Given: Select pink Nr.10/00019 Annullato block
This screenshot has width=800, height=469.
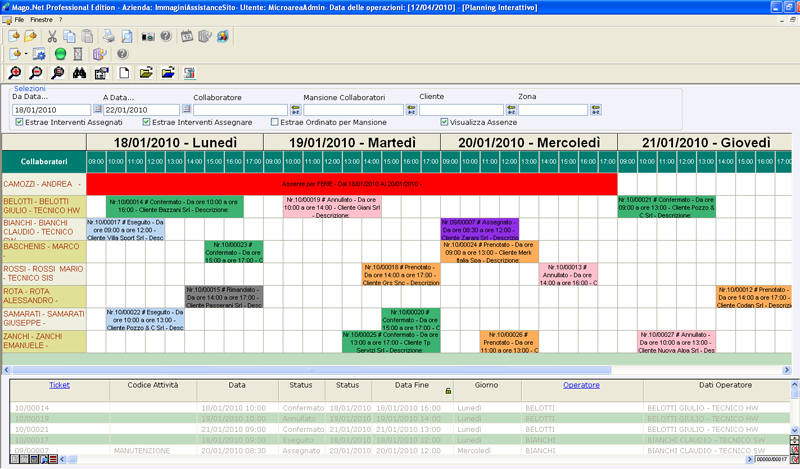Looking at the screenshot, I should click(x=332, y=207).
